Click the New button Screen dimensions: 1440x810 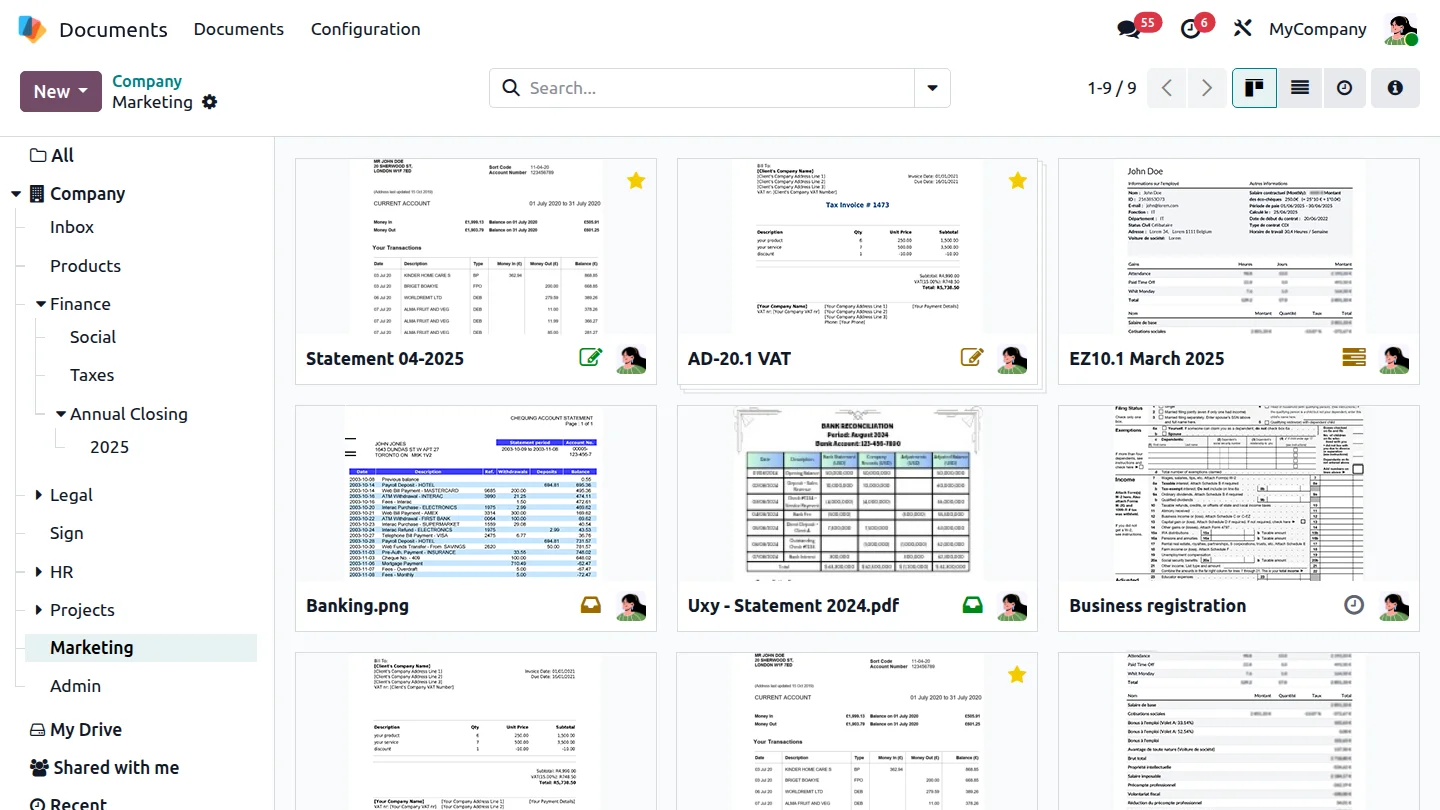point(60,91)
